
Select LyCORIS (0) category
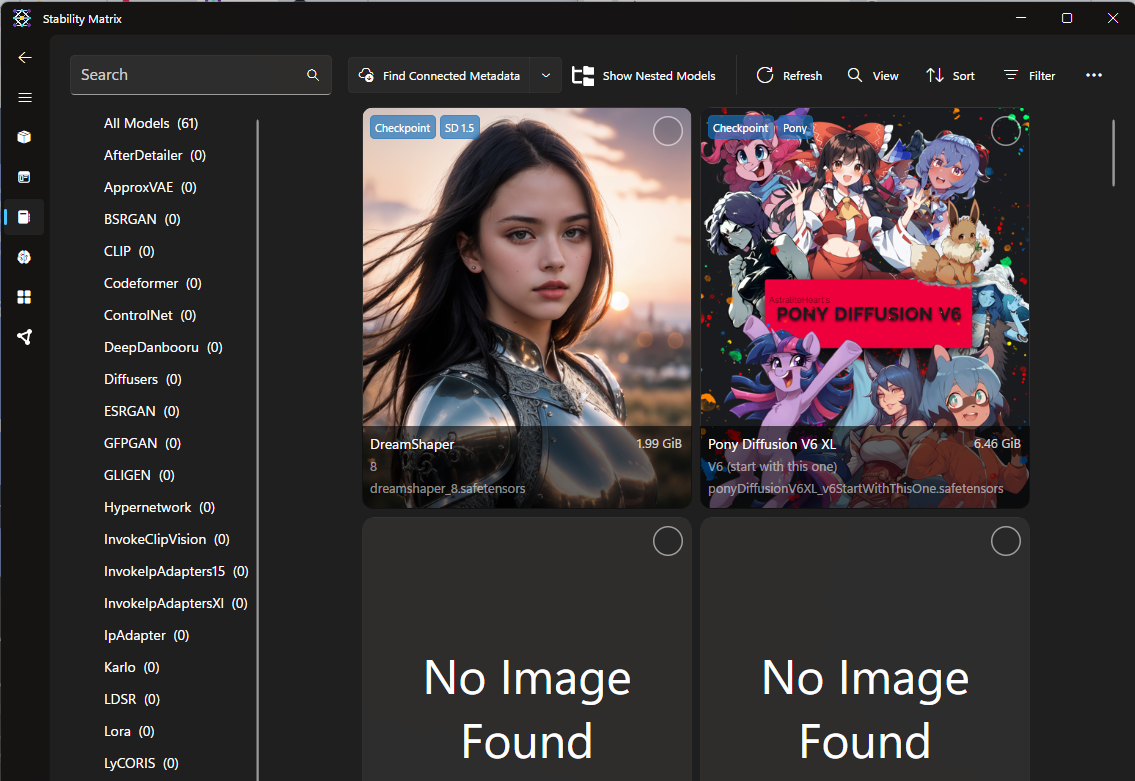click(141, 763)
